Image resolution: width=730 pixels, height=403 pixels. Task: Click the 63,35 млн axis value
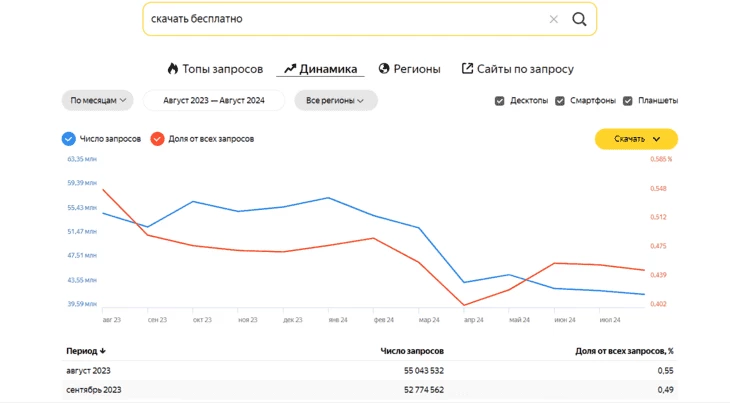[x=82, y=159]
